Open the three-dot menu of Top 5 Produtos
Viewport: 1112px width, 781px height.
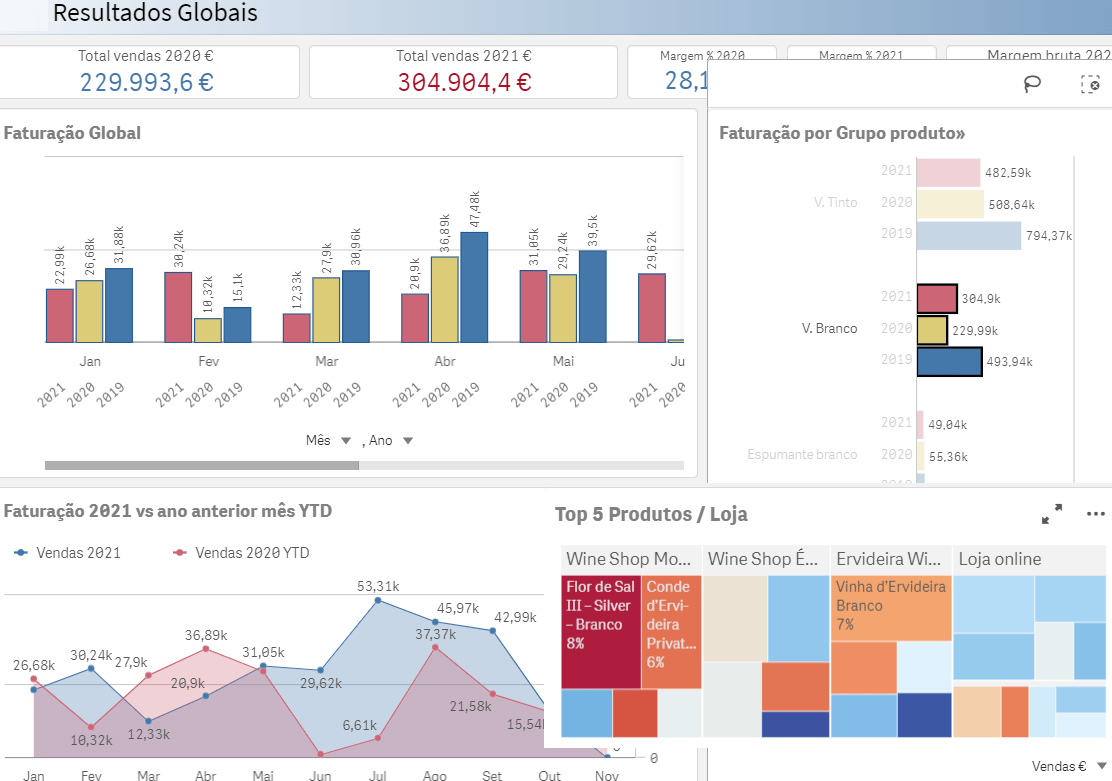pos(1096,514)
